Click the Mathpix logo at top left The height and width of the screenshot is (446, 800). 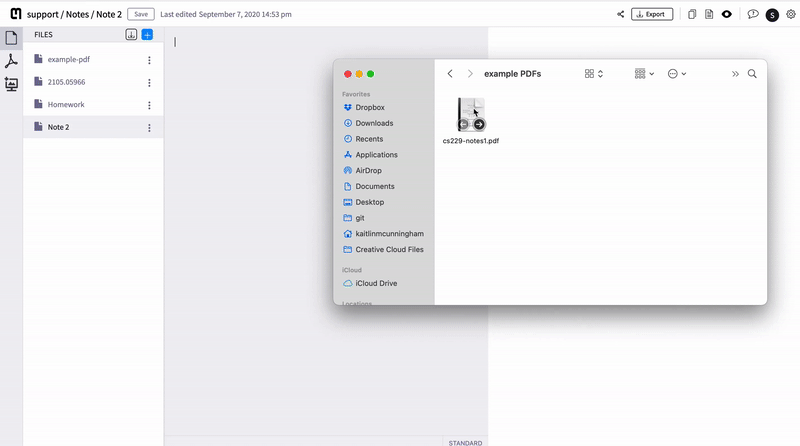click(16, 14)
